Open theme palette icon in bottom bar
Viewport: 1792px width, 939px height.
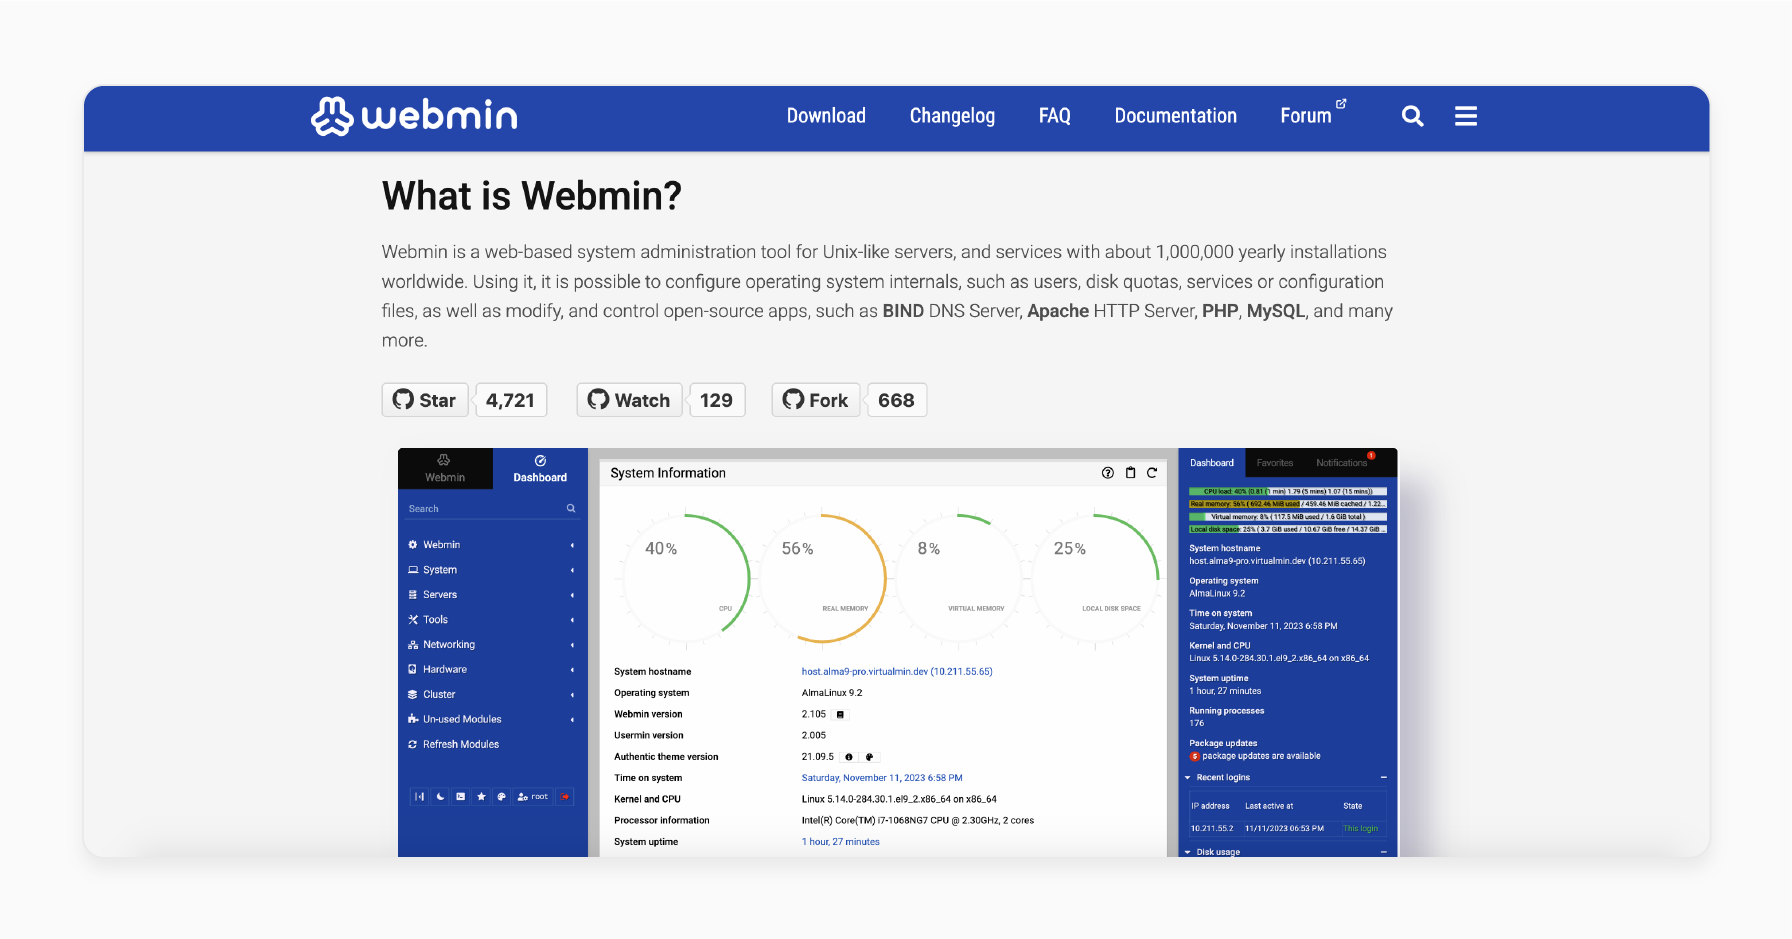click(502, 797)
